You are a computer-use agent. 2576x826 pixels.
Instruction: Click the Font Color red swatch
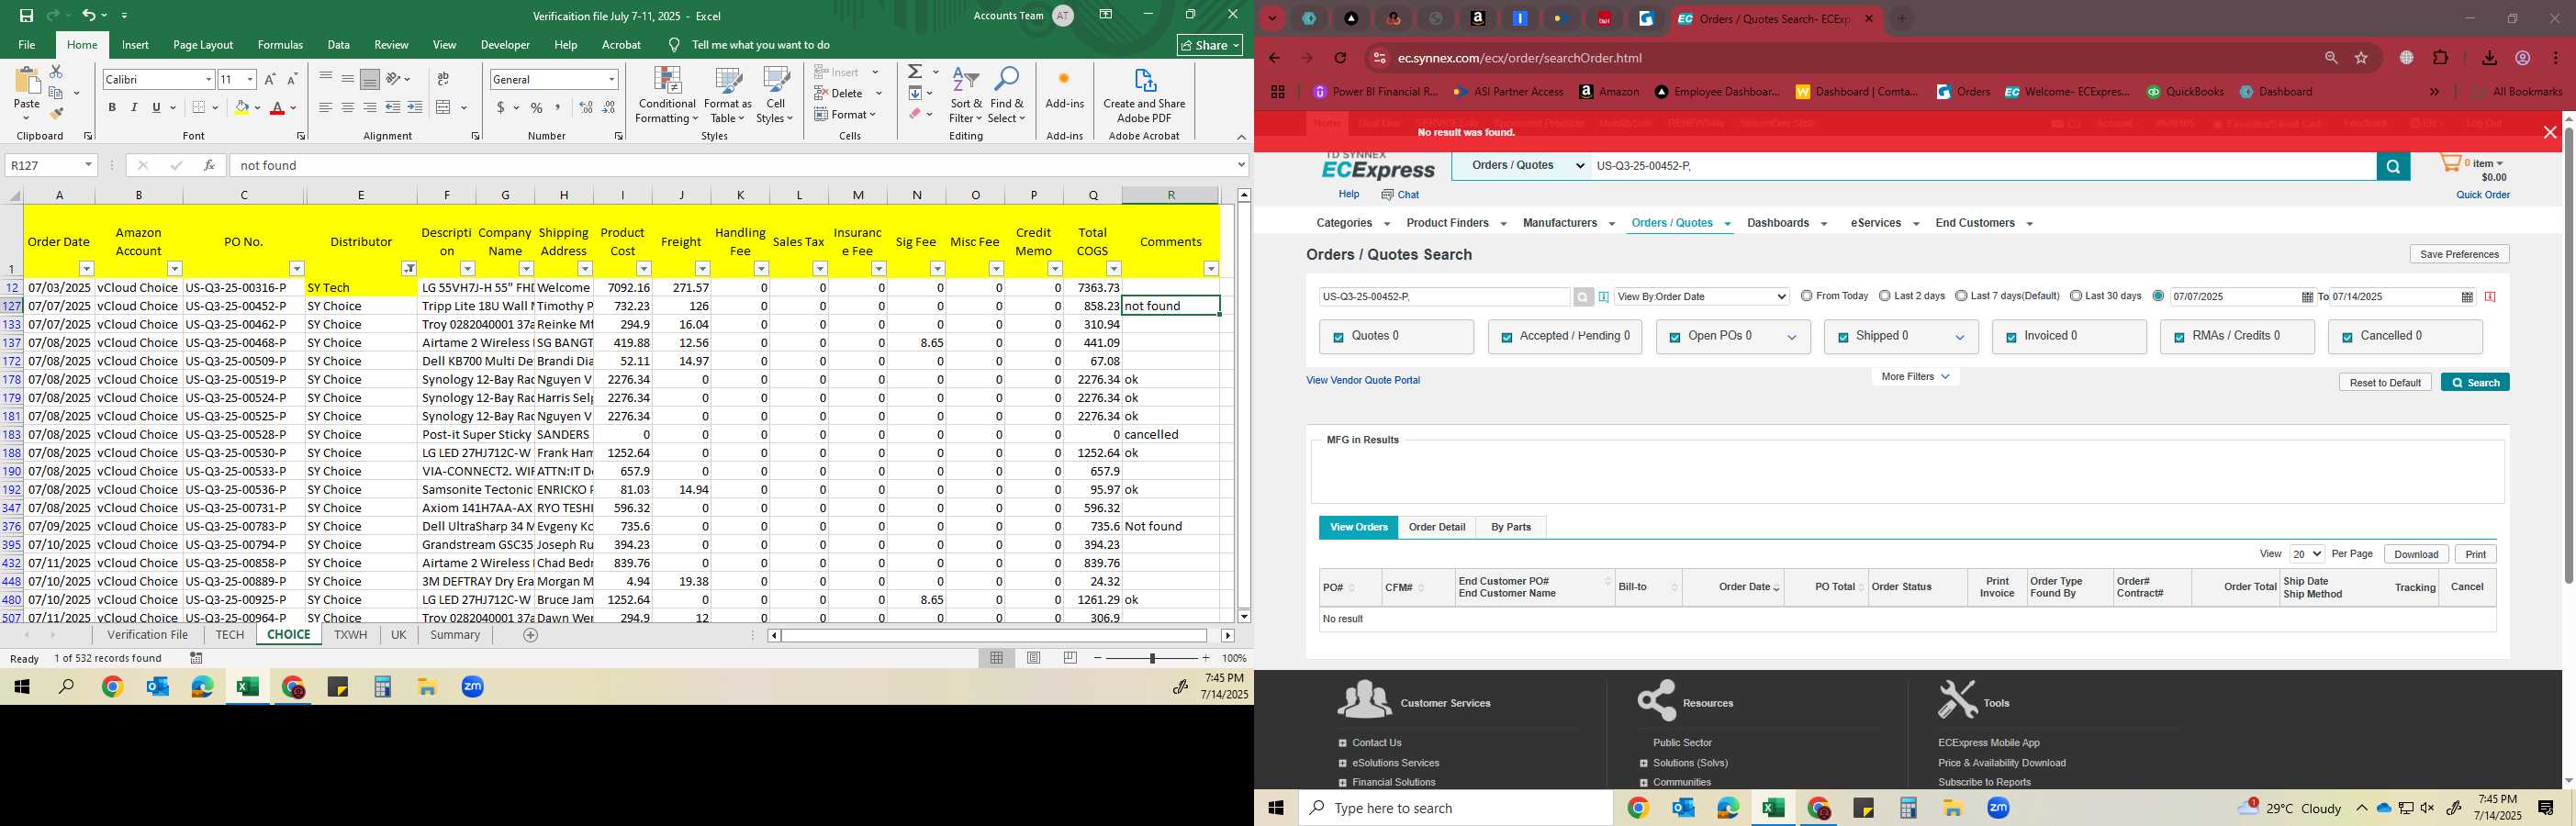(278, 108)
